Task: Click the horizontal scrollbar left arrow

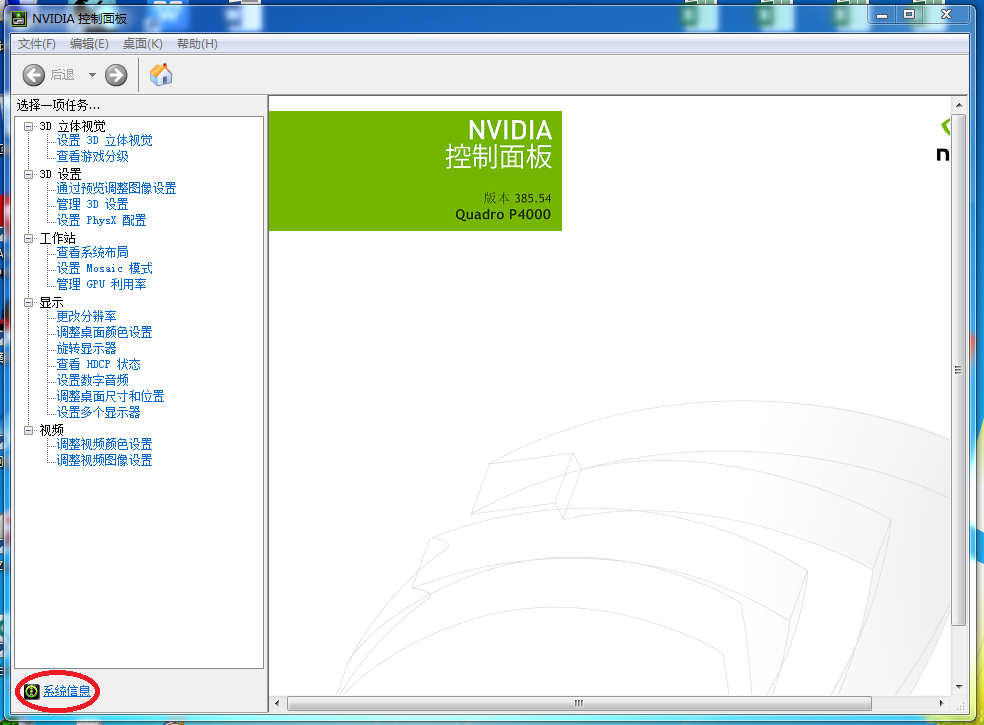Action: coord(277,703)
